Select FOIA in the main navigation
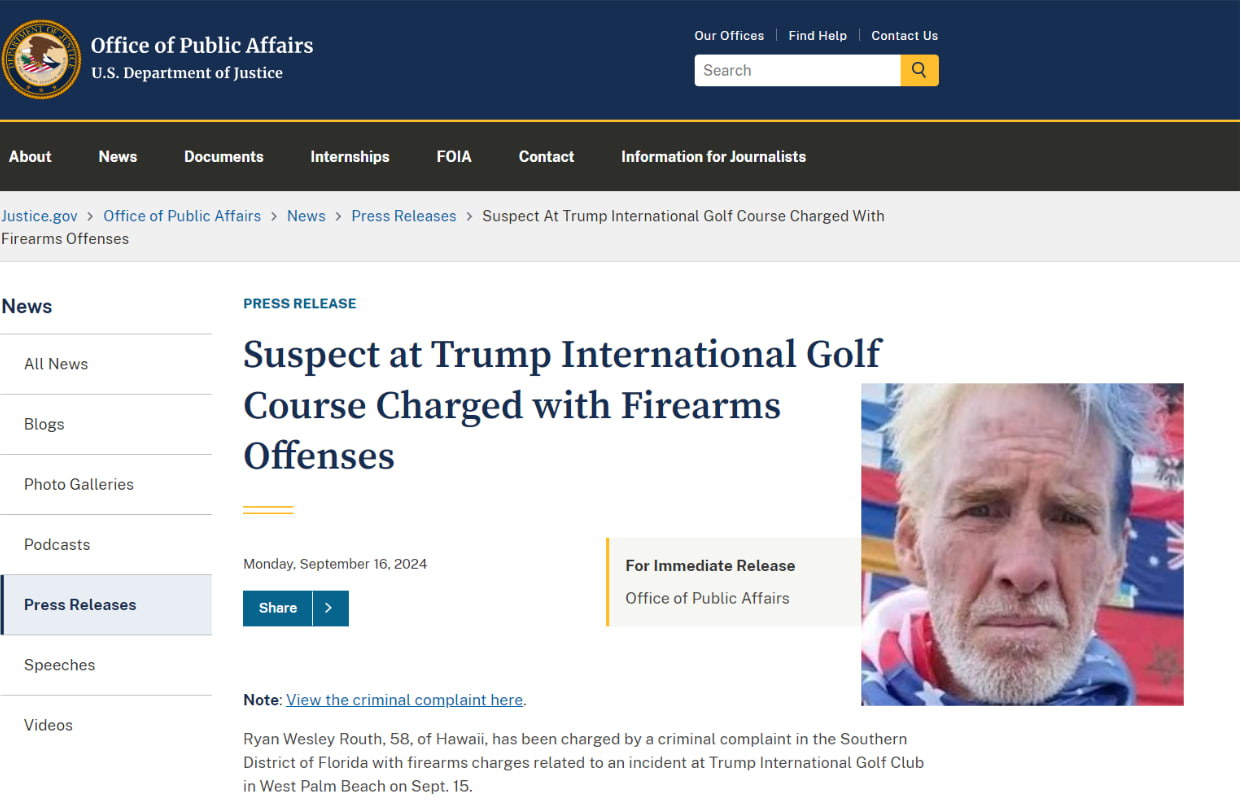The width and height of the screenshot is (1241, 800). (454, 156)
